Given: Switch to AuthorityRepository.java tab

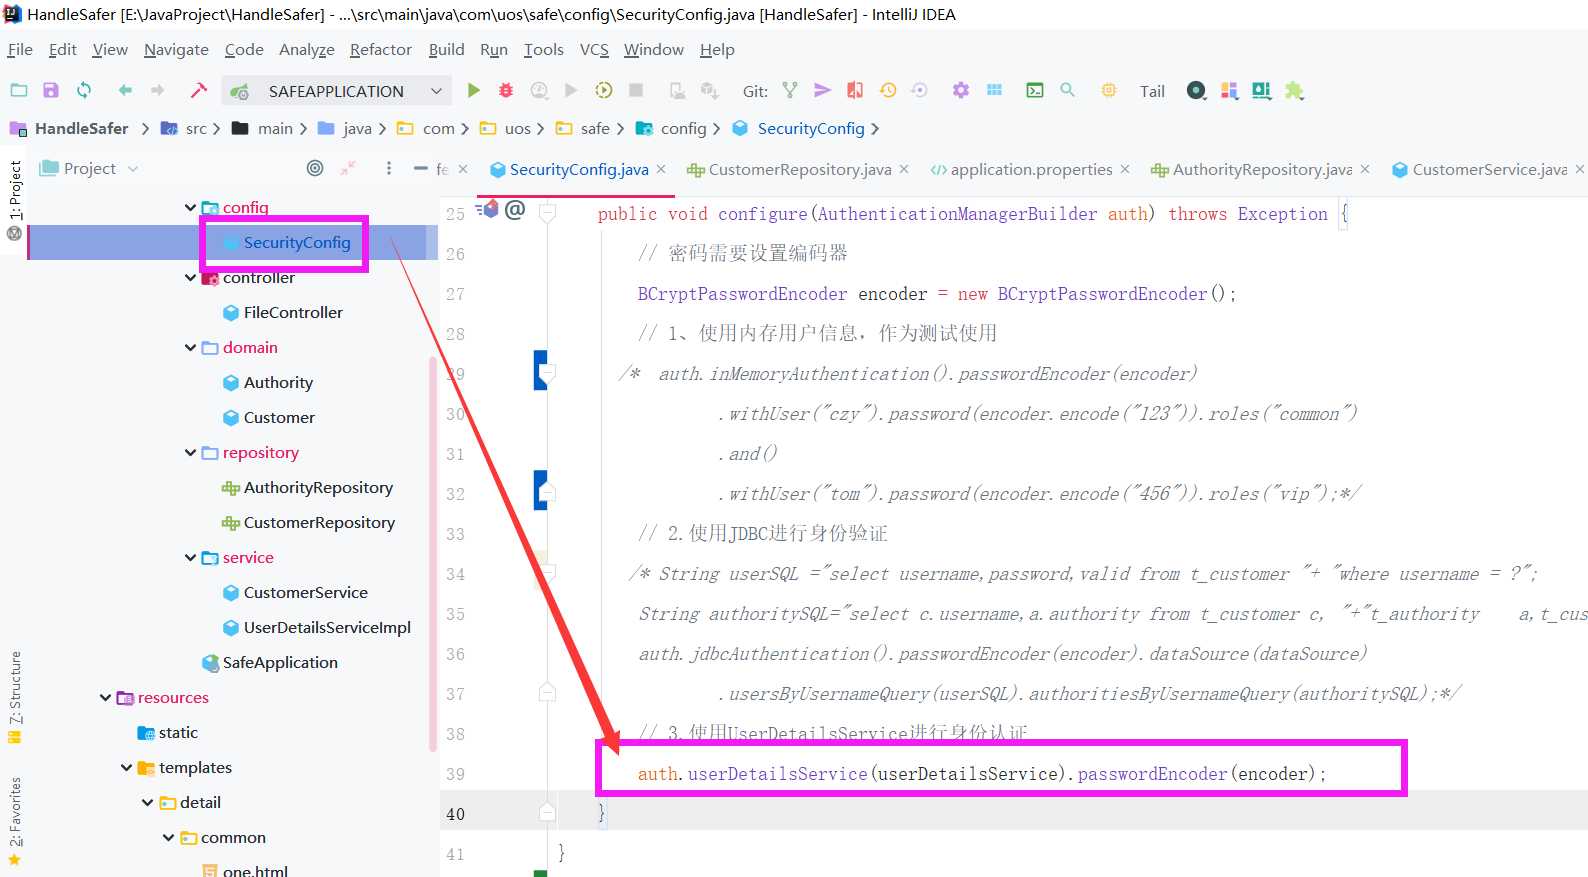Looking at the screenshot, I should coord(1261,169).
